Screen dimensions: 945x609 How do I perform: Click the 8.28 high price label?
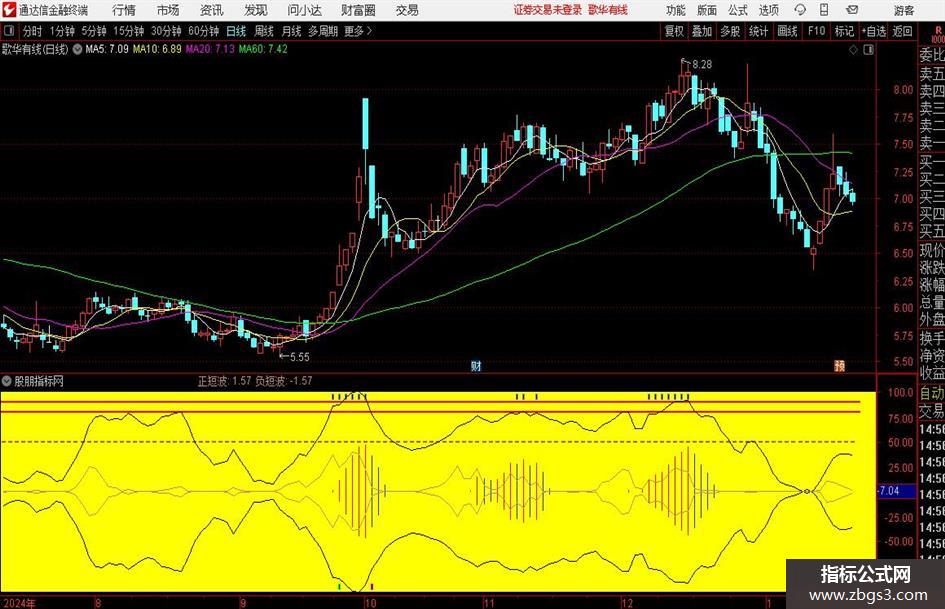click(702, 64)
